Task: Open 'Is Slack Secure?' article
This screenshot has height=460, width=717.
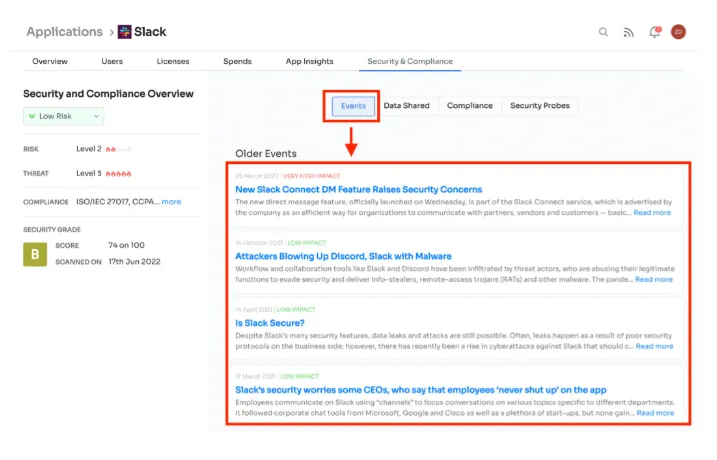Action: click(x=270, y=323)
